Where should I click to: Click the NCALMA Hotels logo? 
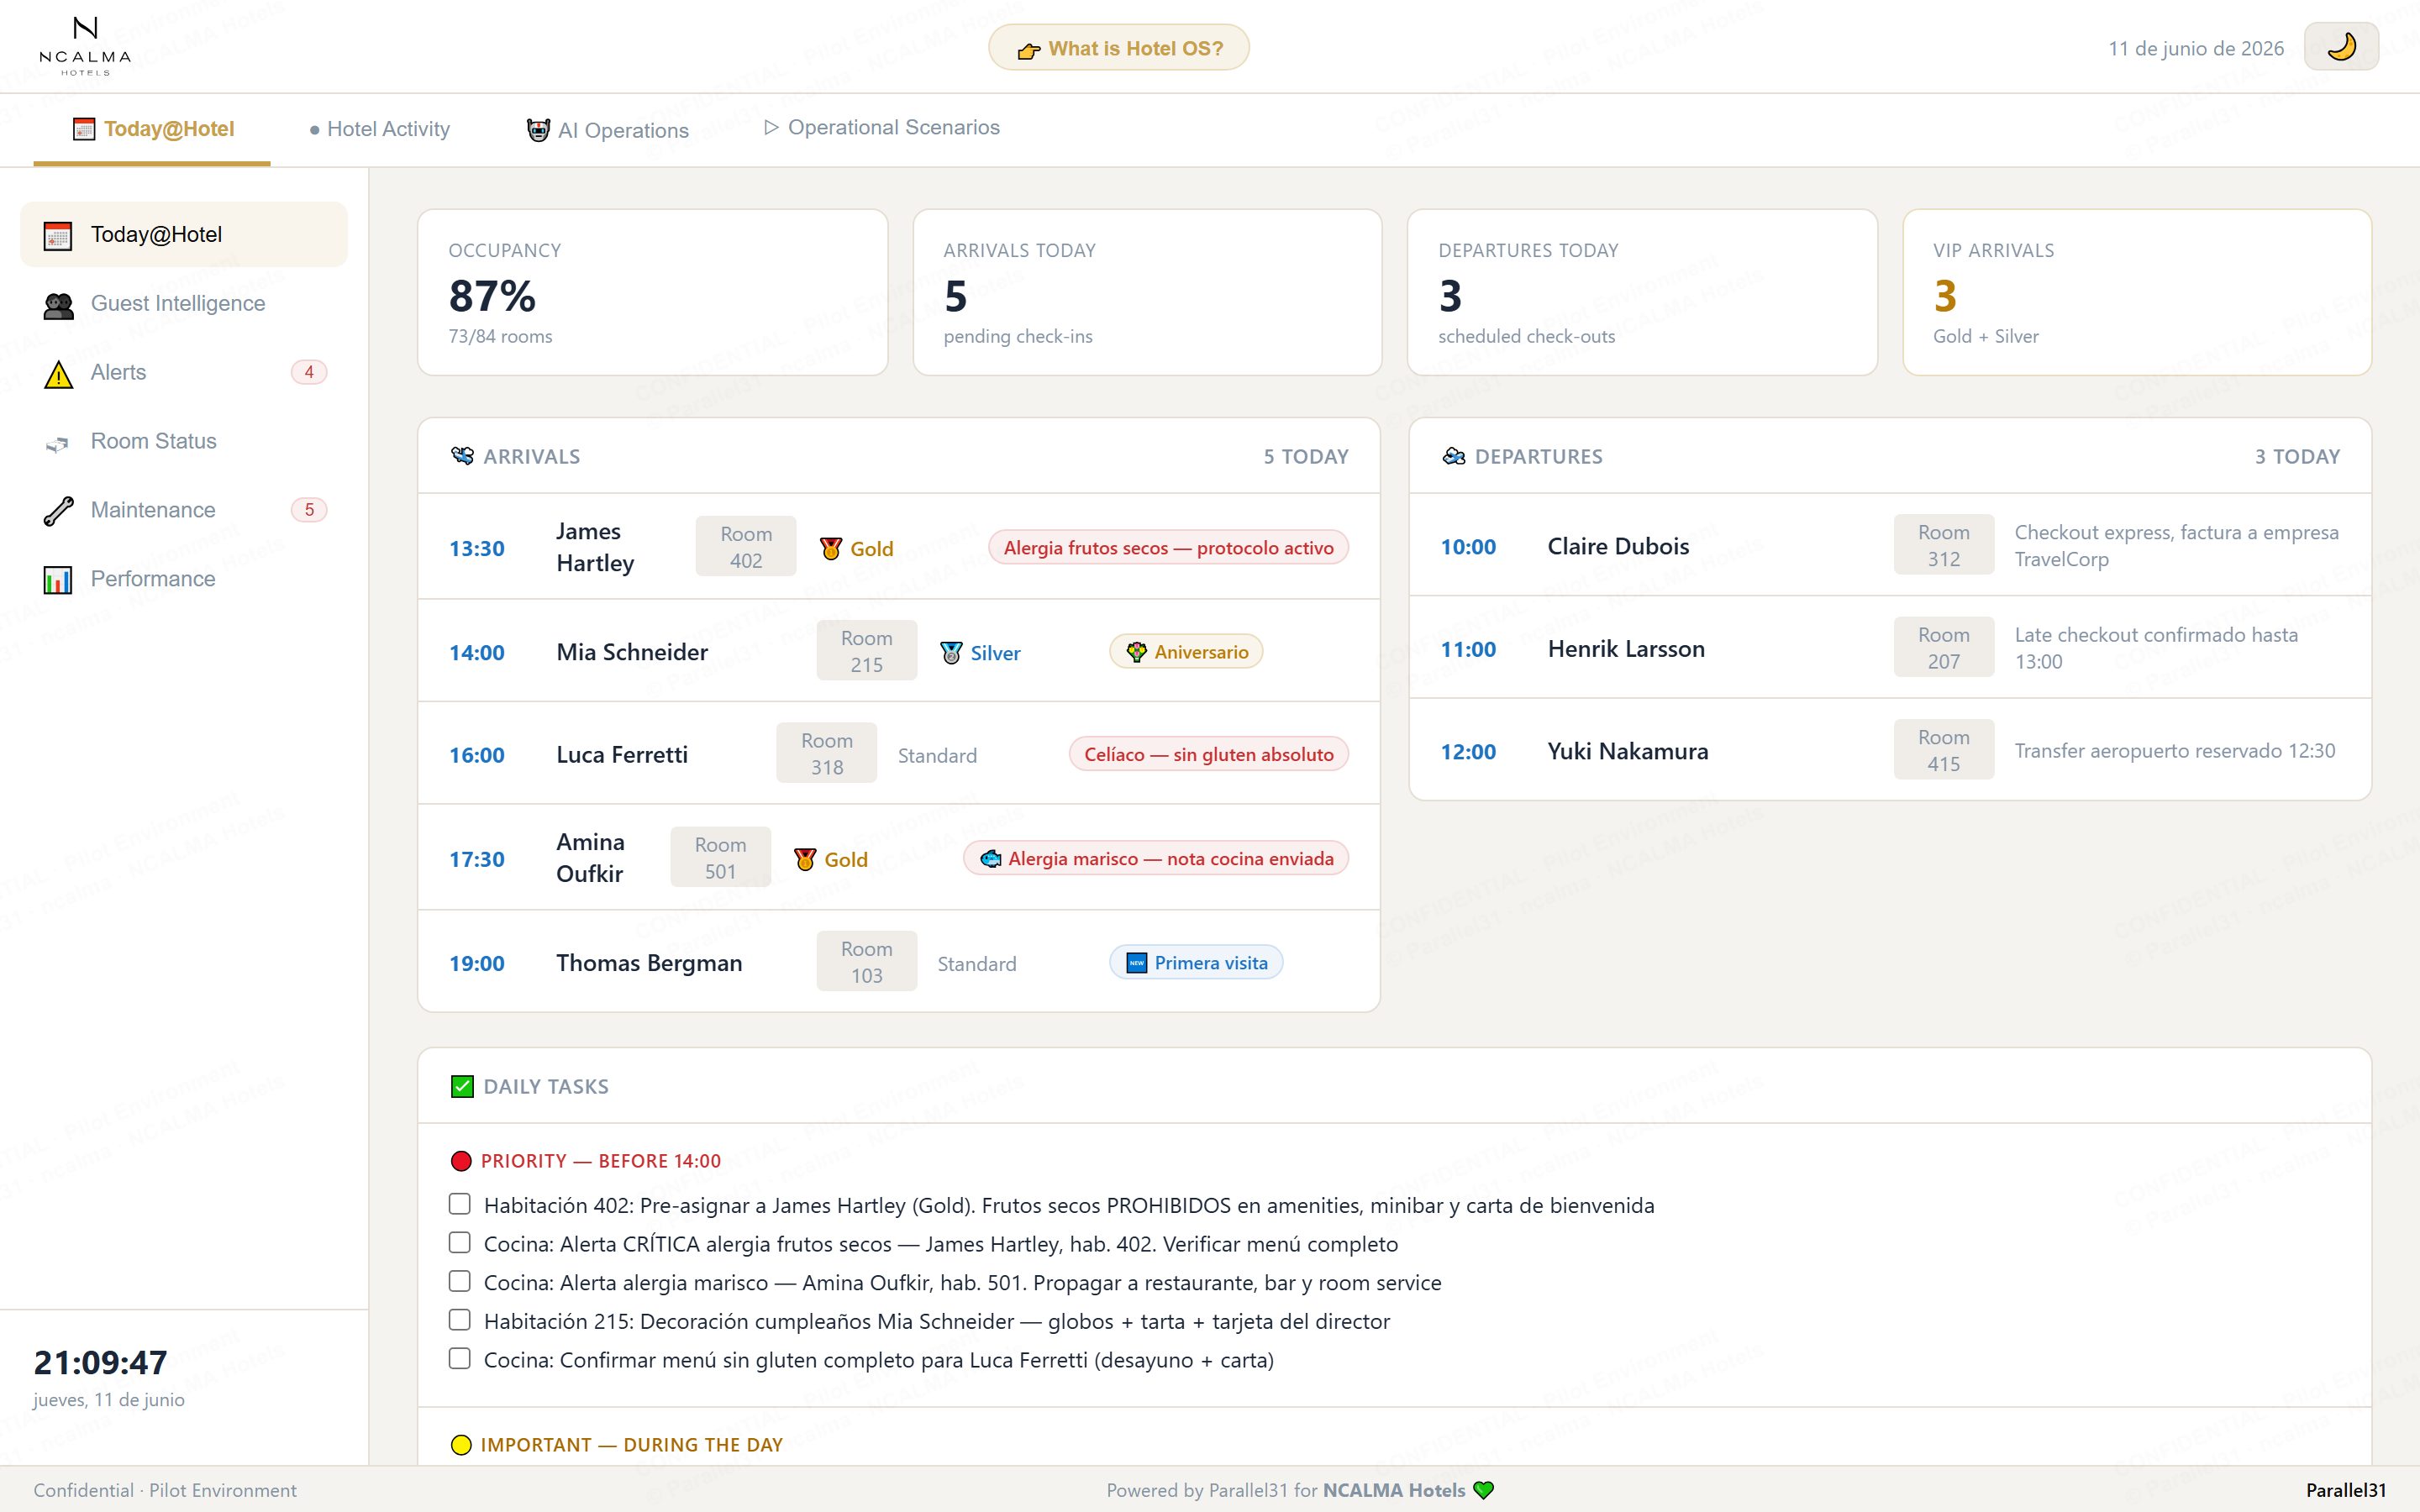(85, 46)
